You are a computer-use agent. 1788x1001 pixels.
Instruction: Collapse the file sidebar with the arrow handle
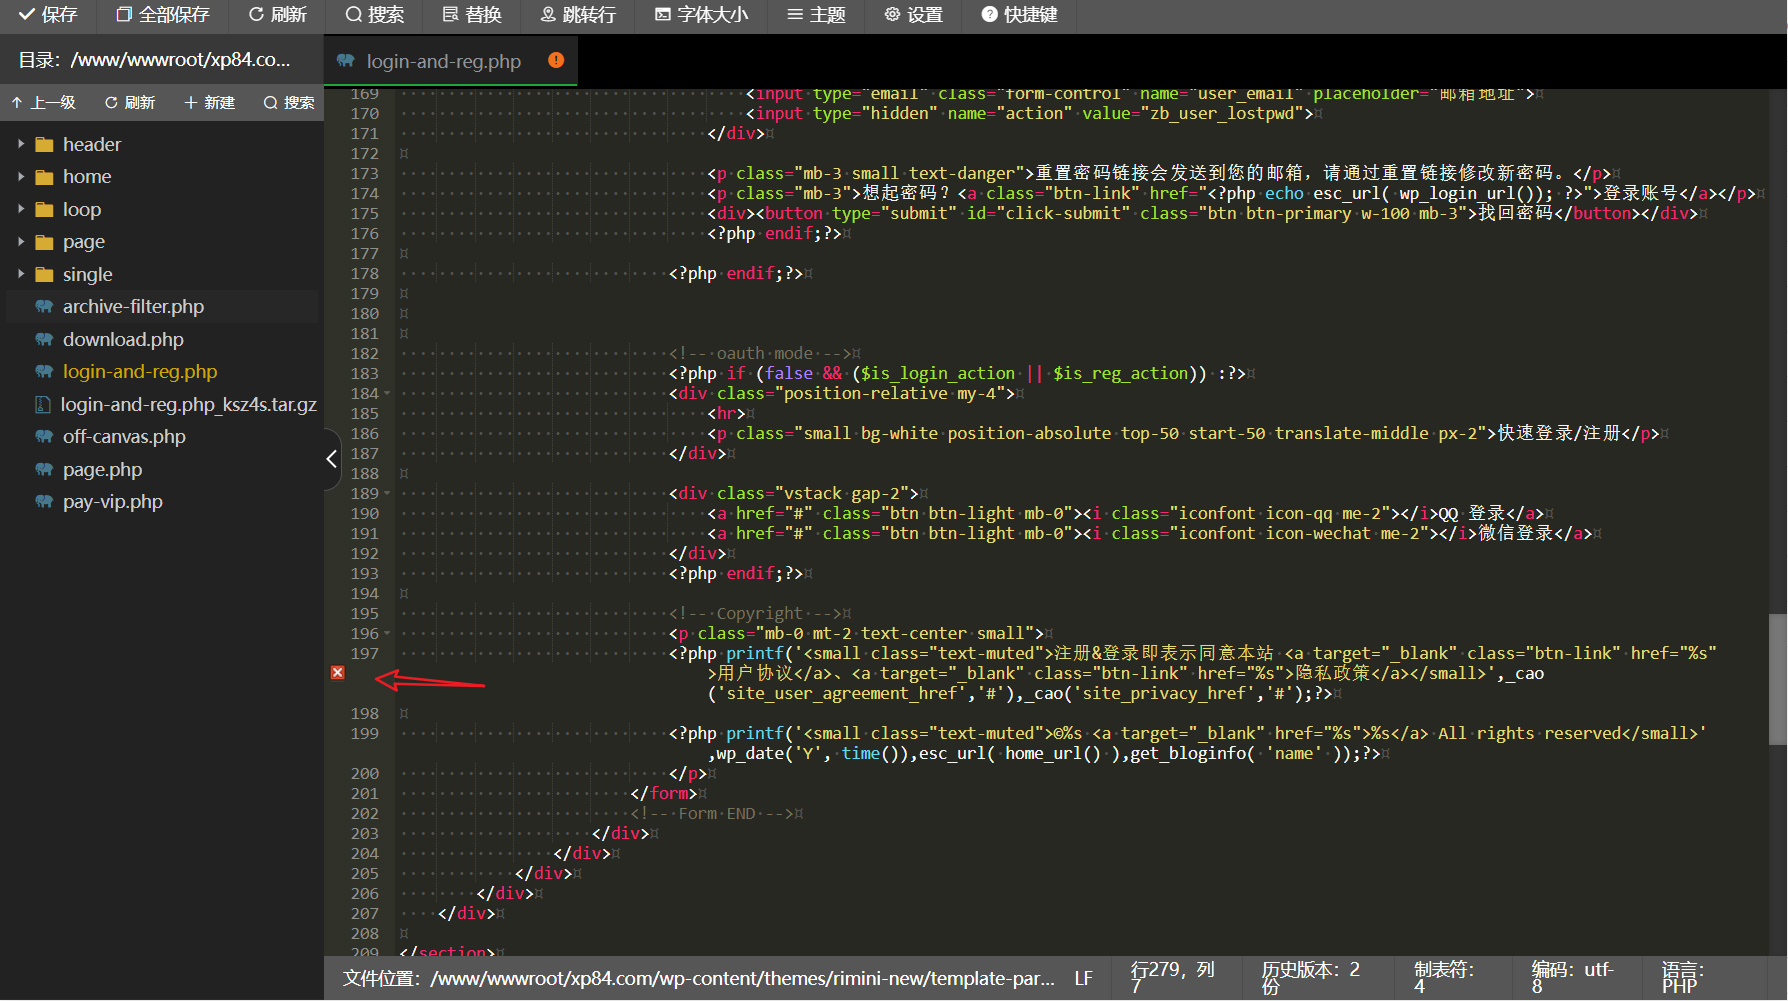(332, 459)
